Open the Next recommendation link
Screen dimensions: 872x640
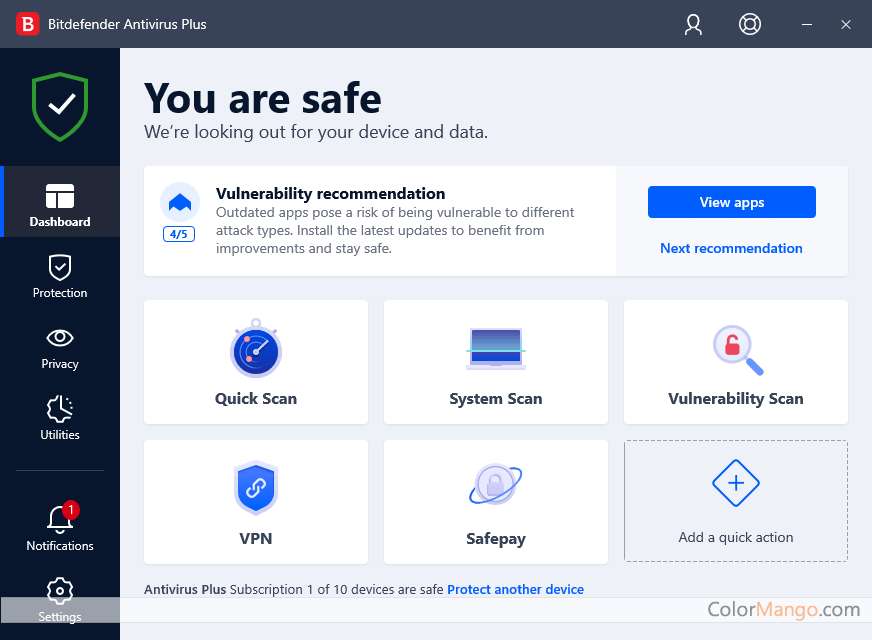click(731, 248)
